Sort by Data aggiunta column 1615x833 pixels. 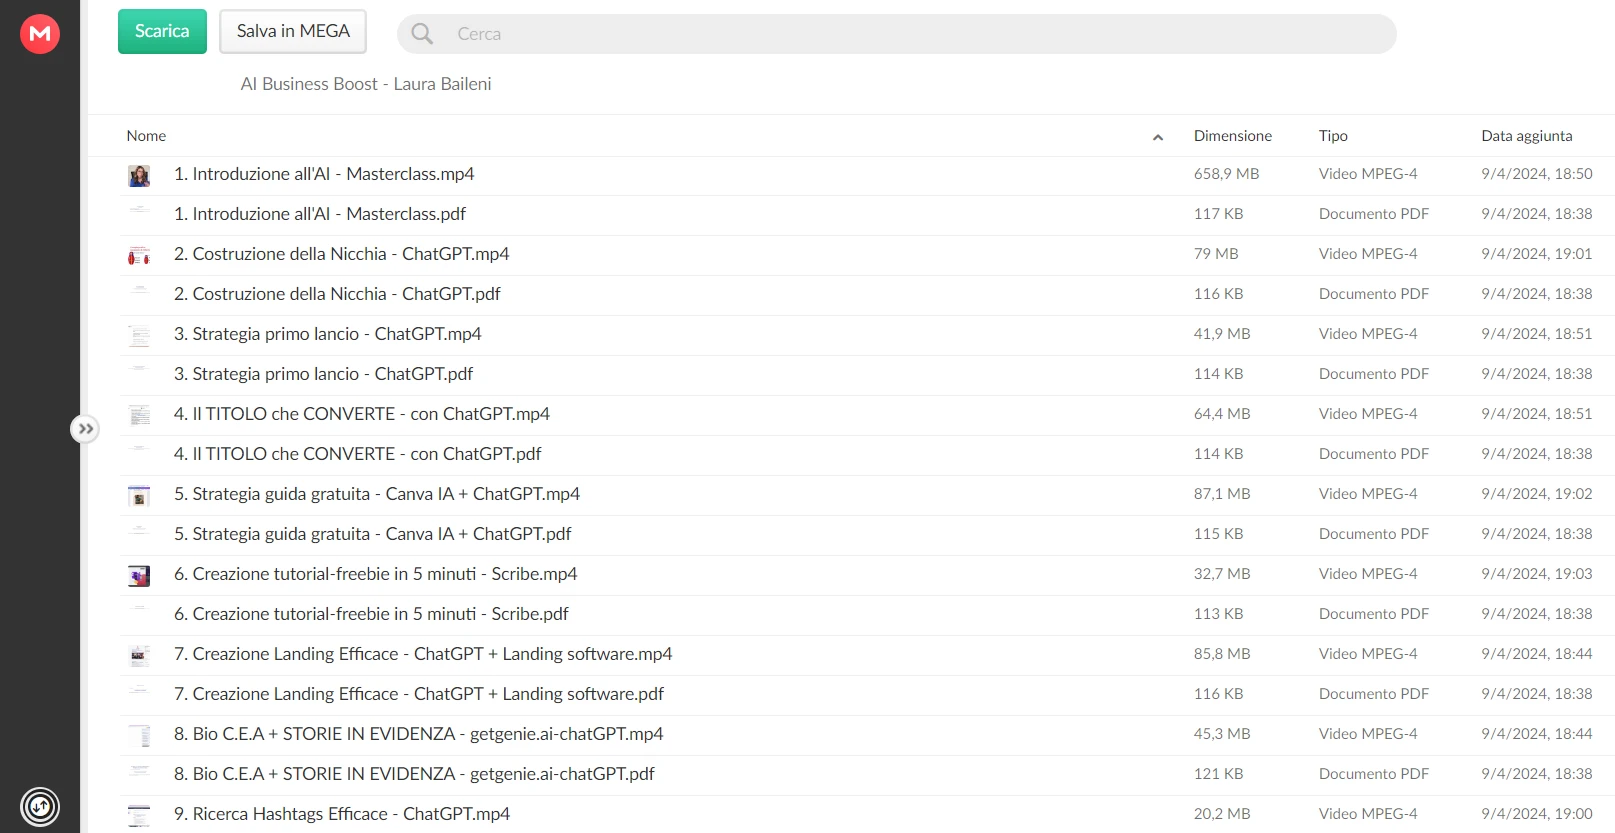[x=1526, y=136]
